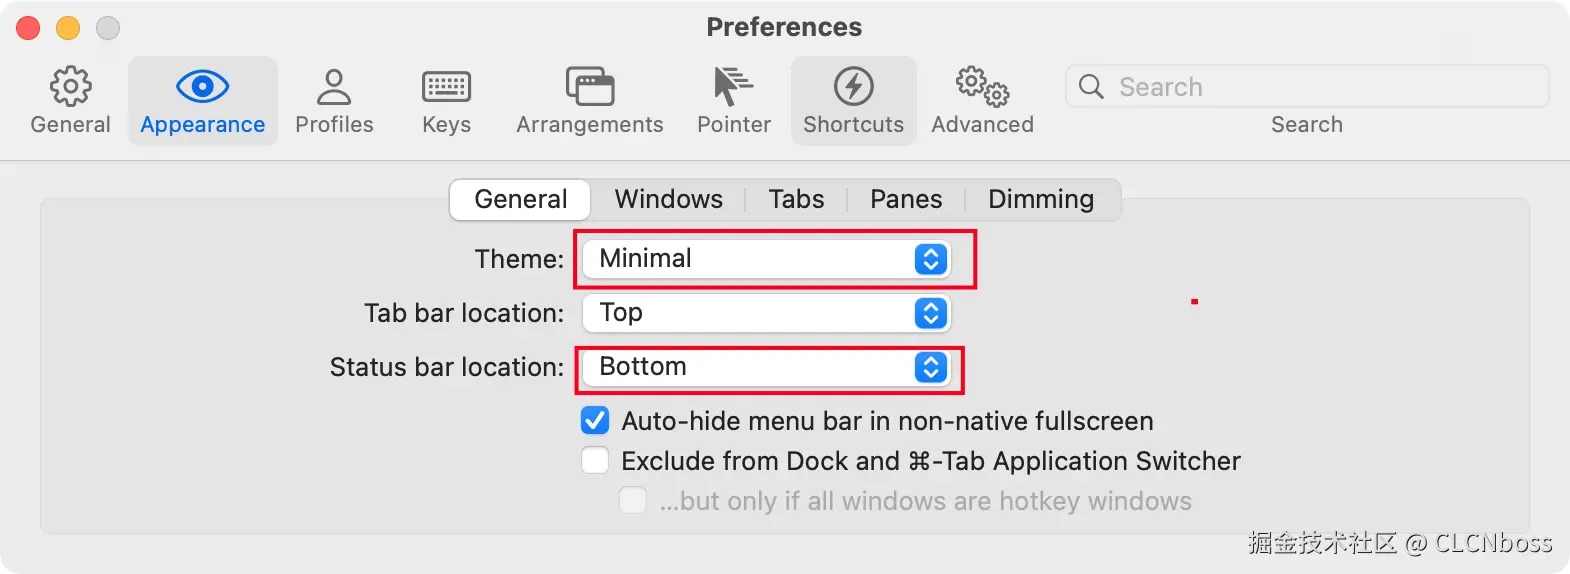Image resolution: width=1570 pixels, height=574 pixels.
Task: Switch to the Panes tab
Action: (x=905, y=199)
